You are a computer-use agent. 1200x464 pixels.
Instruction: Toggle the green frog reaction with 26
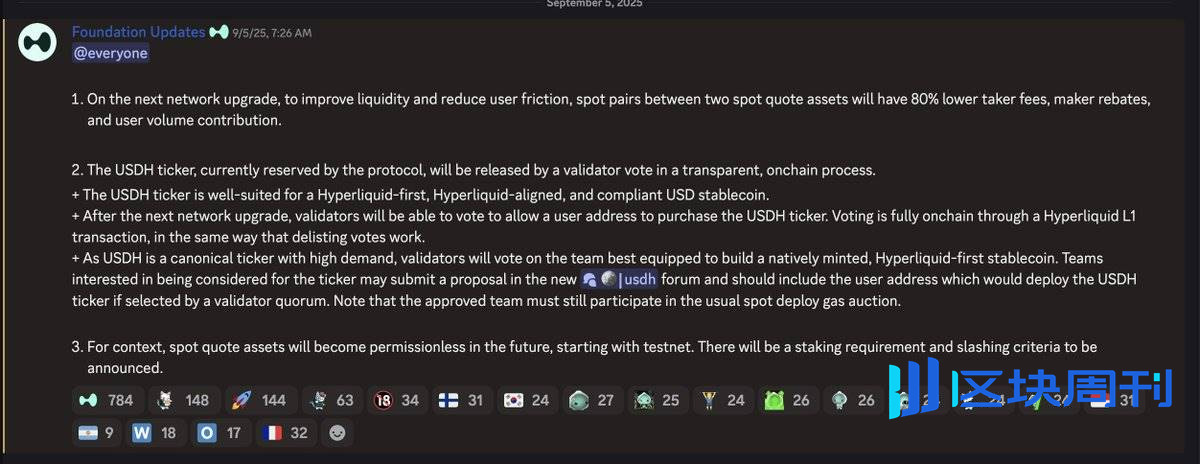[x=785, y=400]
